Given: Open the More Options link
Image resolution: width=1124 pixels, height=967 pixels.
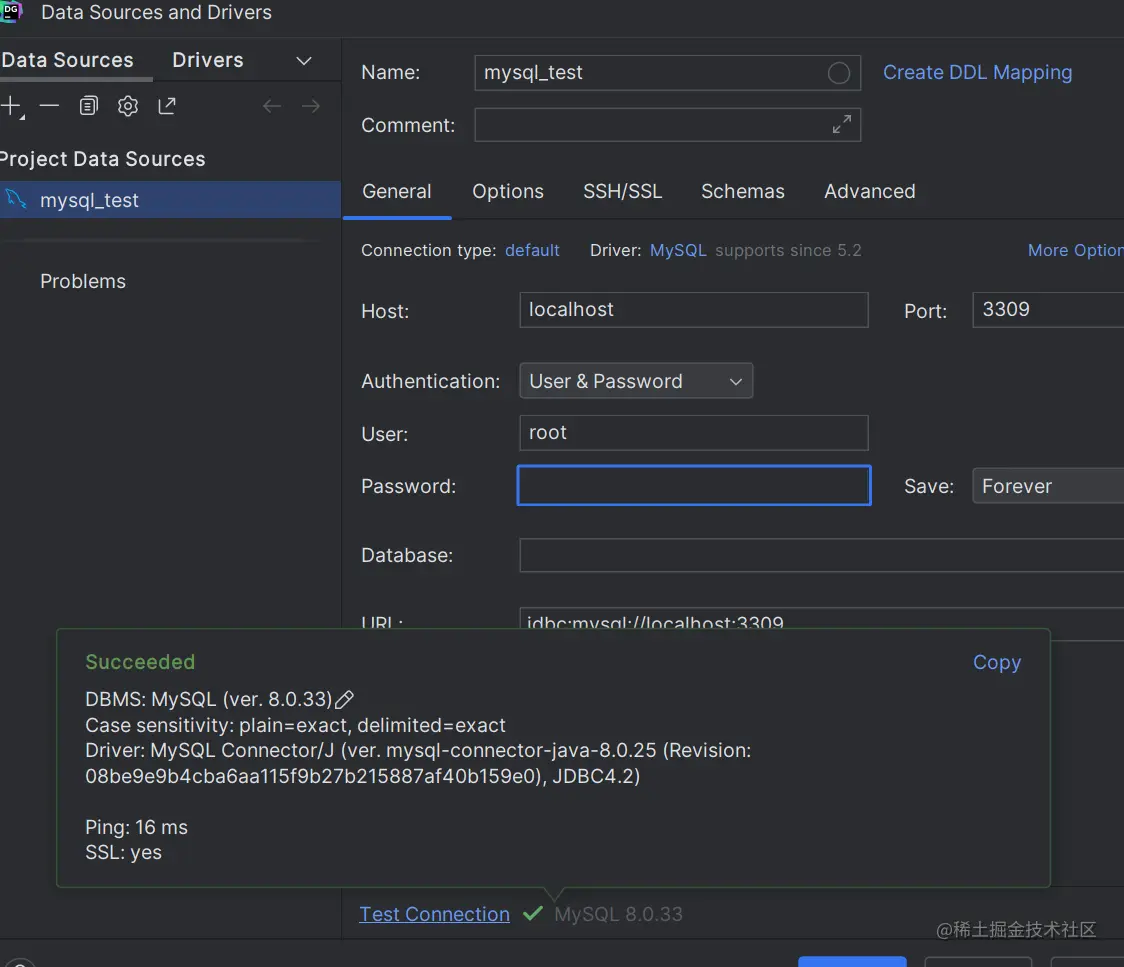Looking at the screenshot, I should [1075, 250].
